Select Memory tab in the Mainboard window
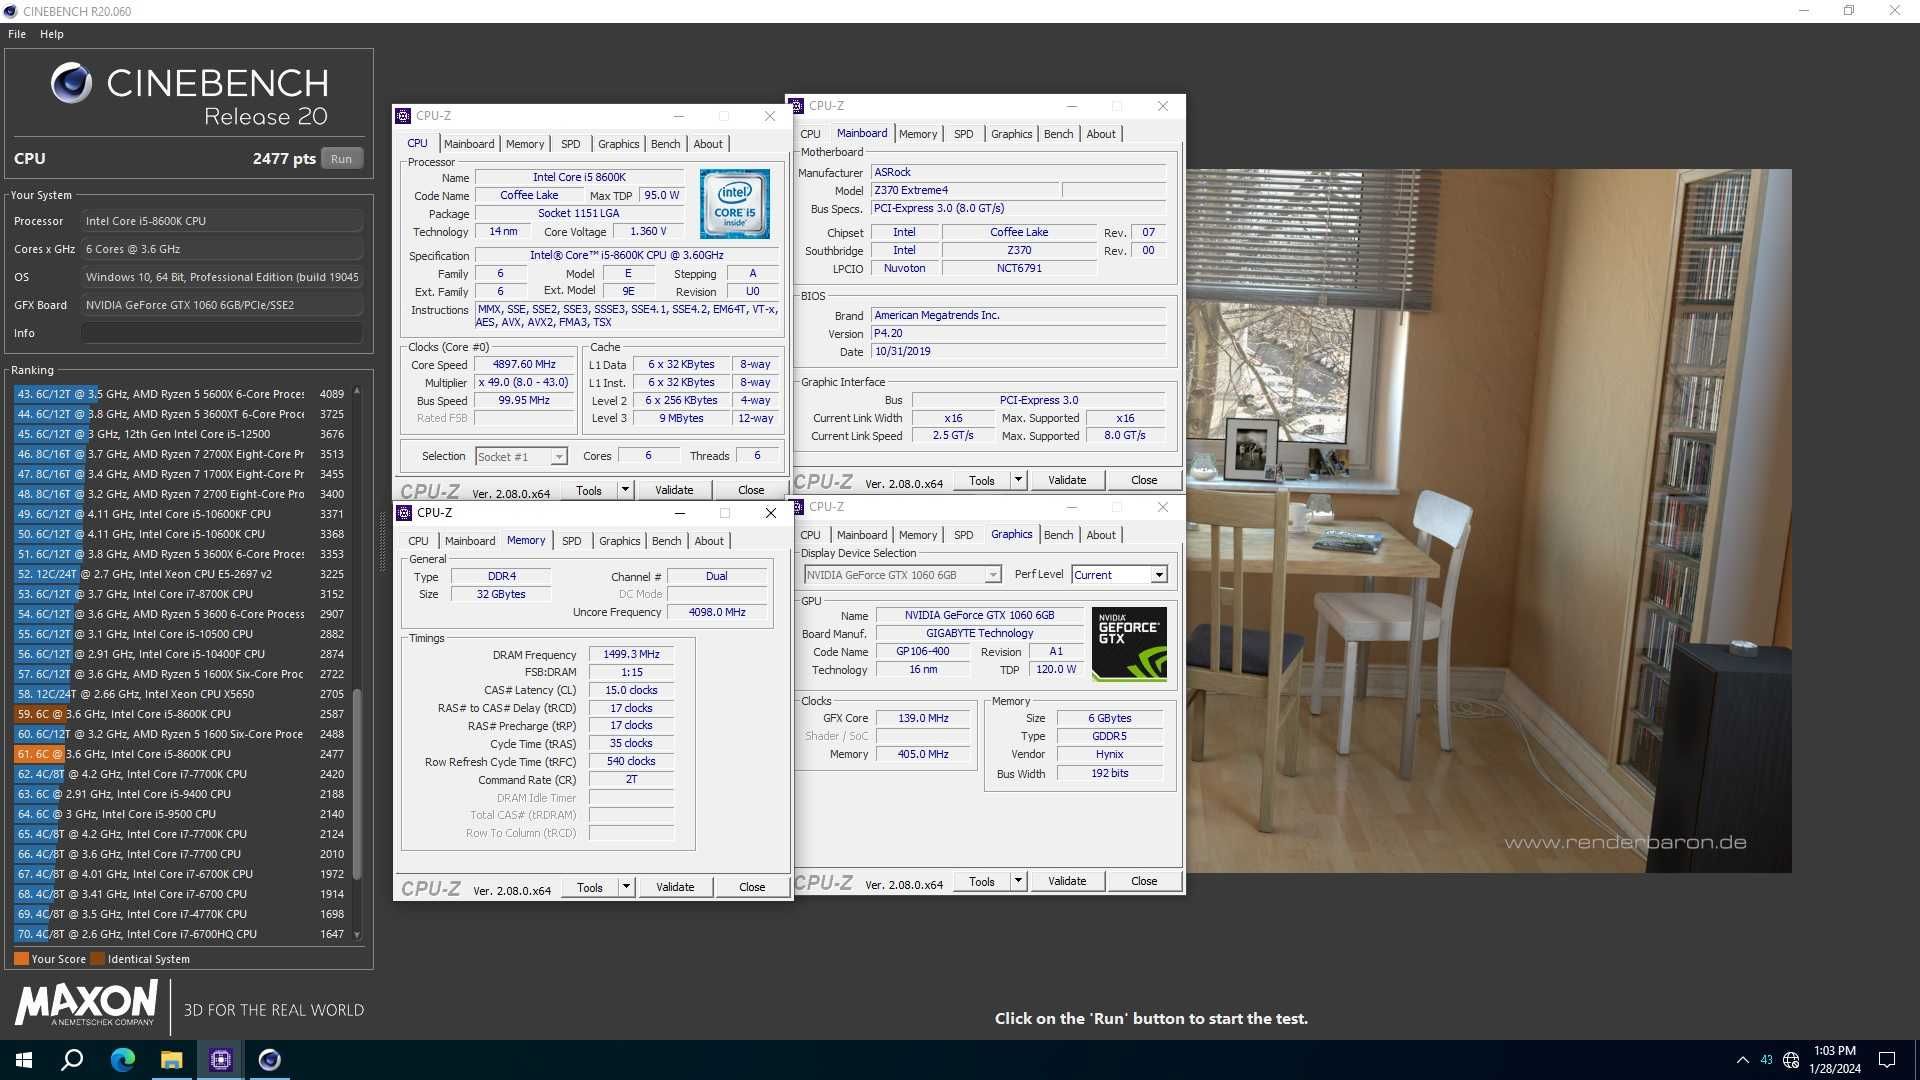The width and height of the screenshot is (1920, 1080). 917,134
